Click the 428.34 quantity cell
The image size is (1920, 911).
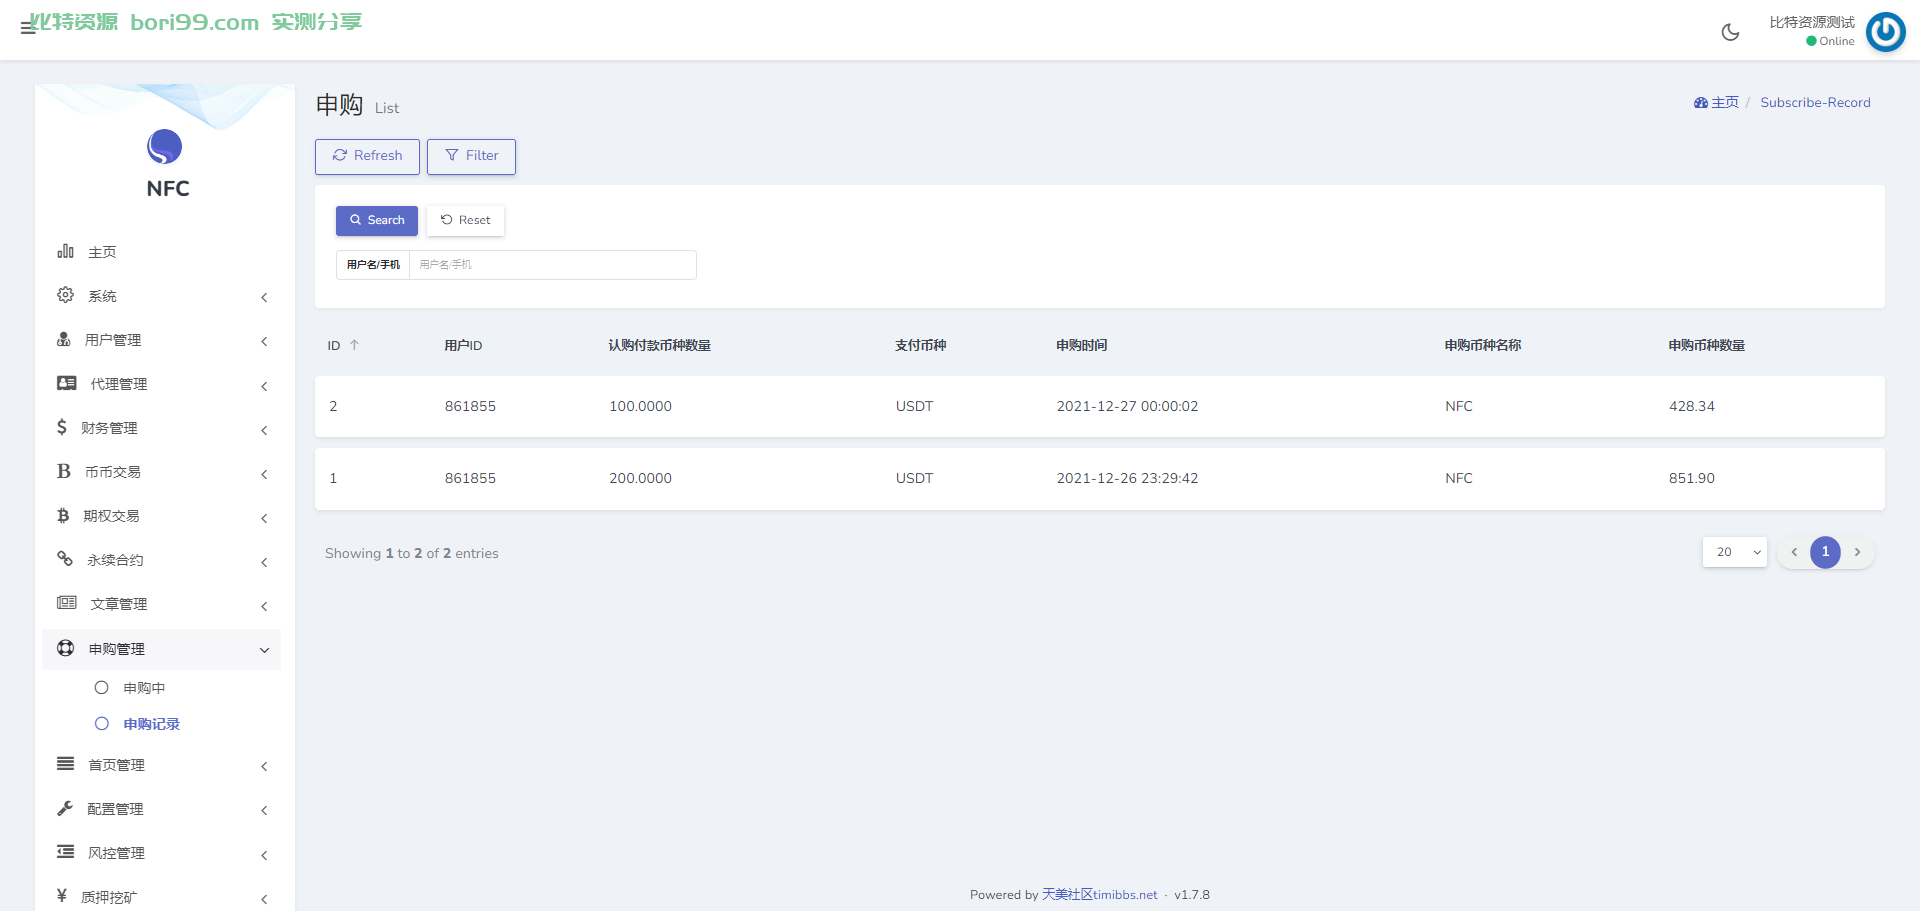(x=1691, y=406)
